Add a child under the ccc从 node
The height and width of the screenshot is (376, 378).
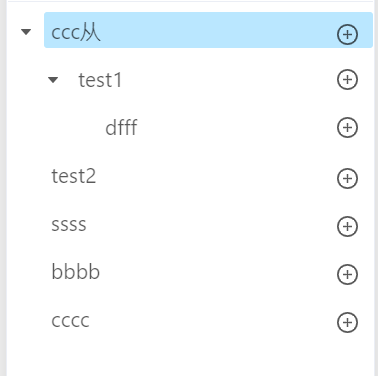click(347, 34)
